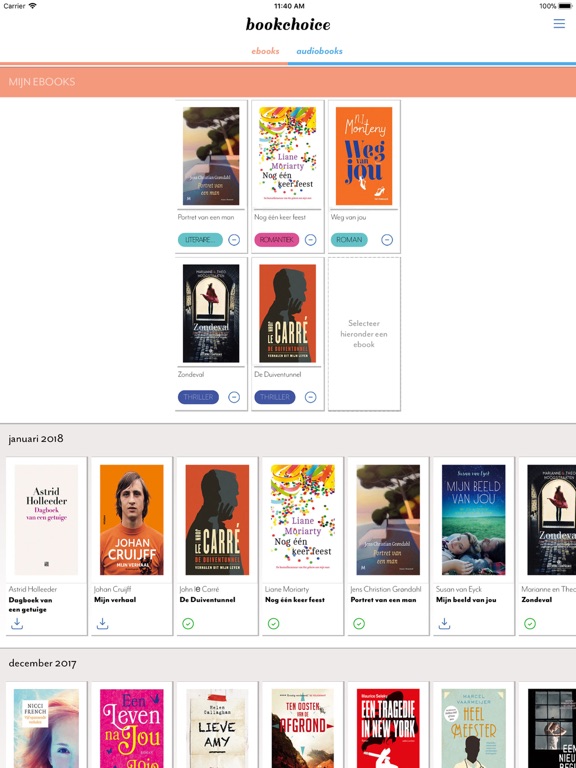Download Mijn beeld van jou
Screen dimensions: 576x768
[x=444, y=624]
